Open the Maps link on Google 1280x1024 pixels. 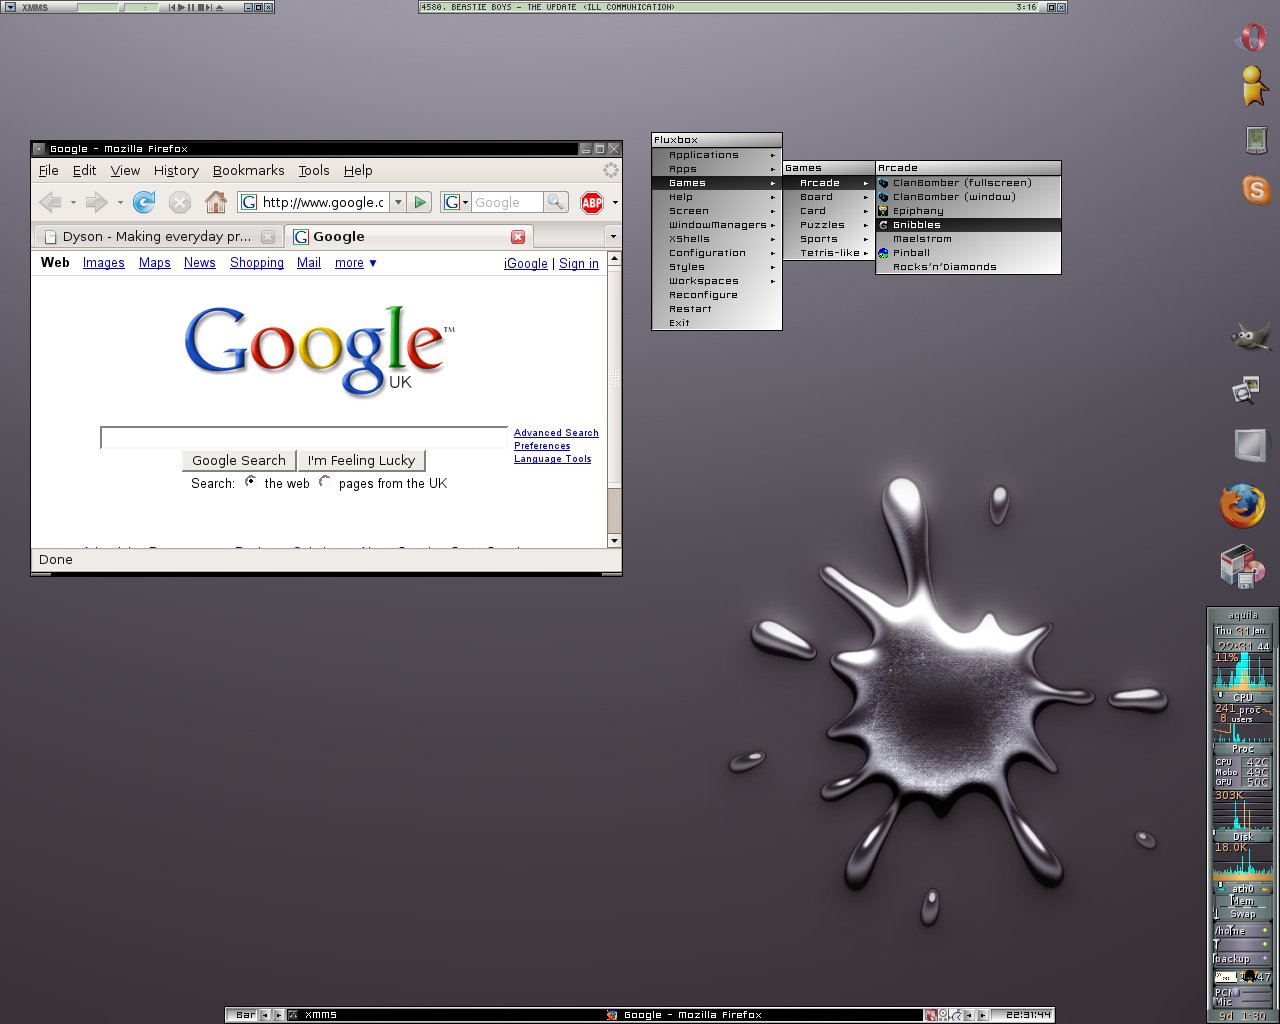tap(154, 263)
